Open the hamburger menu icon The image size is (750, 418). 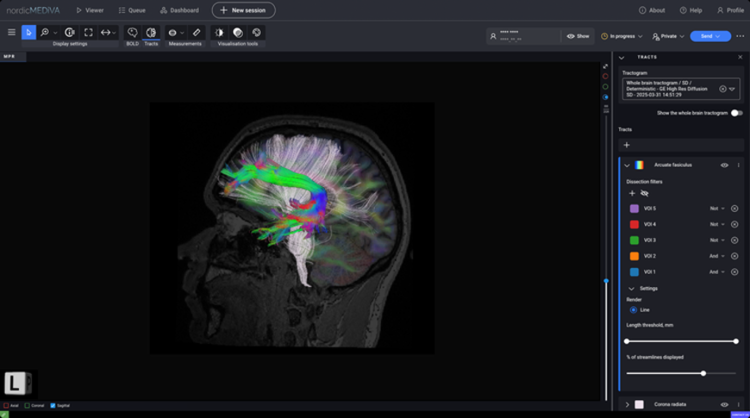[12, 33]
